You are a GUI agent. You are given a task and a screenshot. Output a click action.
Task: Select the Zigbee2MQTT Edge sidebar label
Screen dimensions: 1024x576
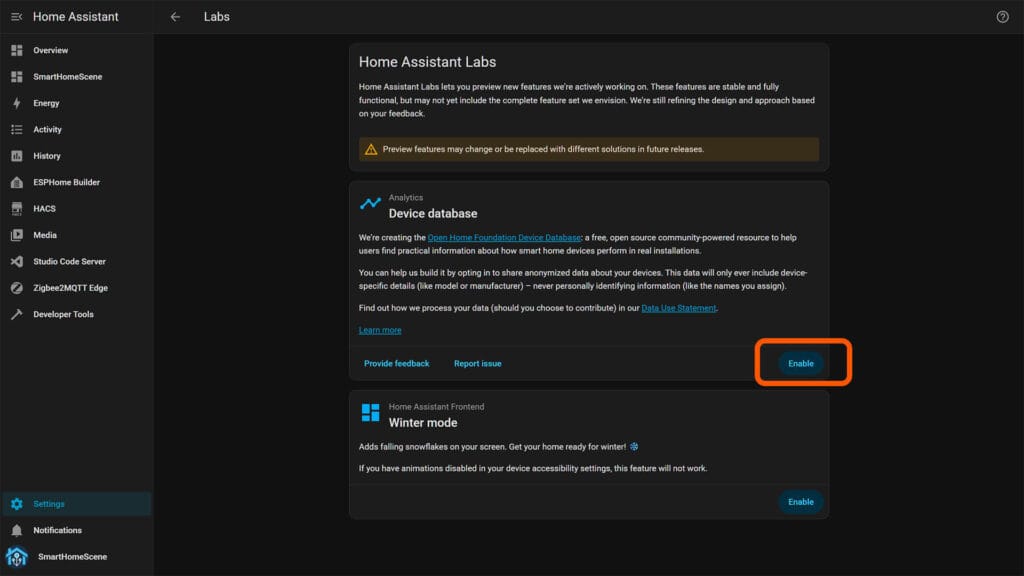coord(71,288)
